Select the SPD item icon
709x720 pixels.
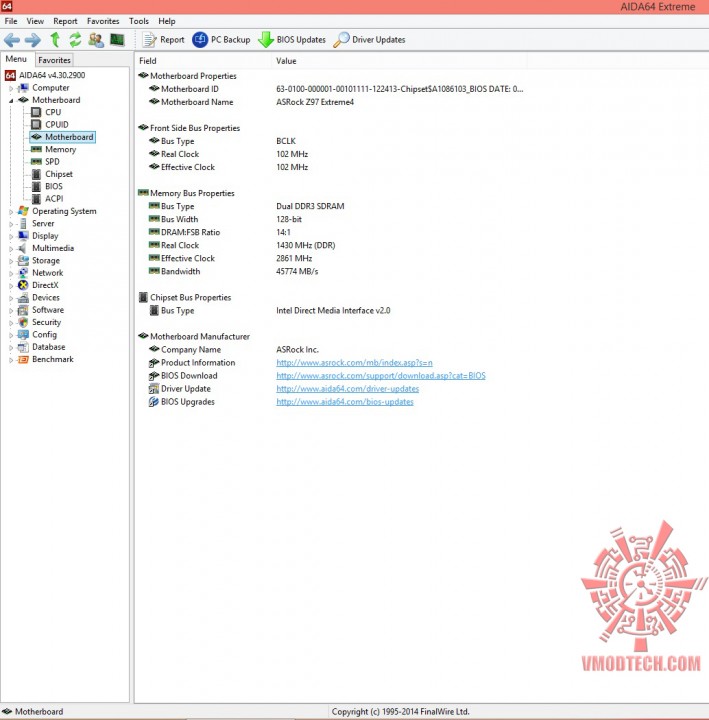[36, 162]
